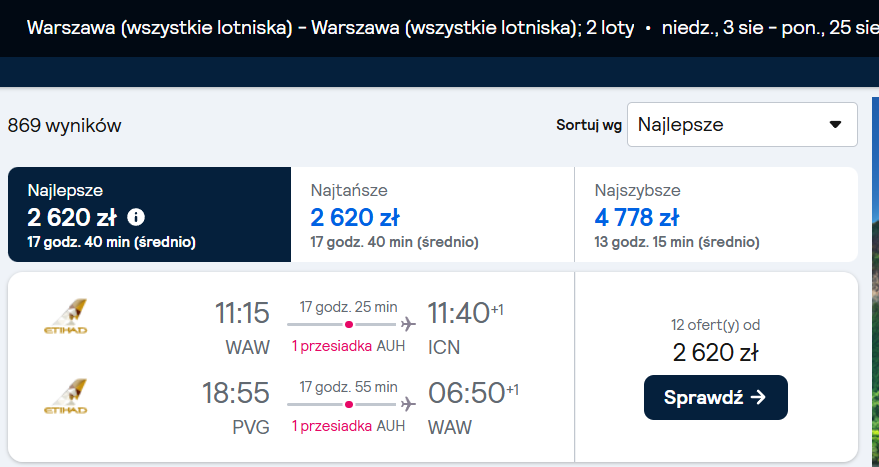Click the Sprawdź button

tap(716, 397)
